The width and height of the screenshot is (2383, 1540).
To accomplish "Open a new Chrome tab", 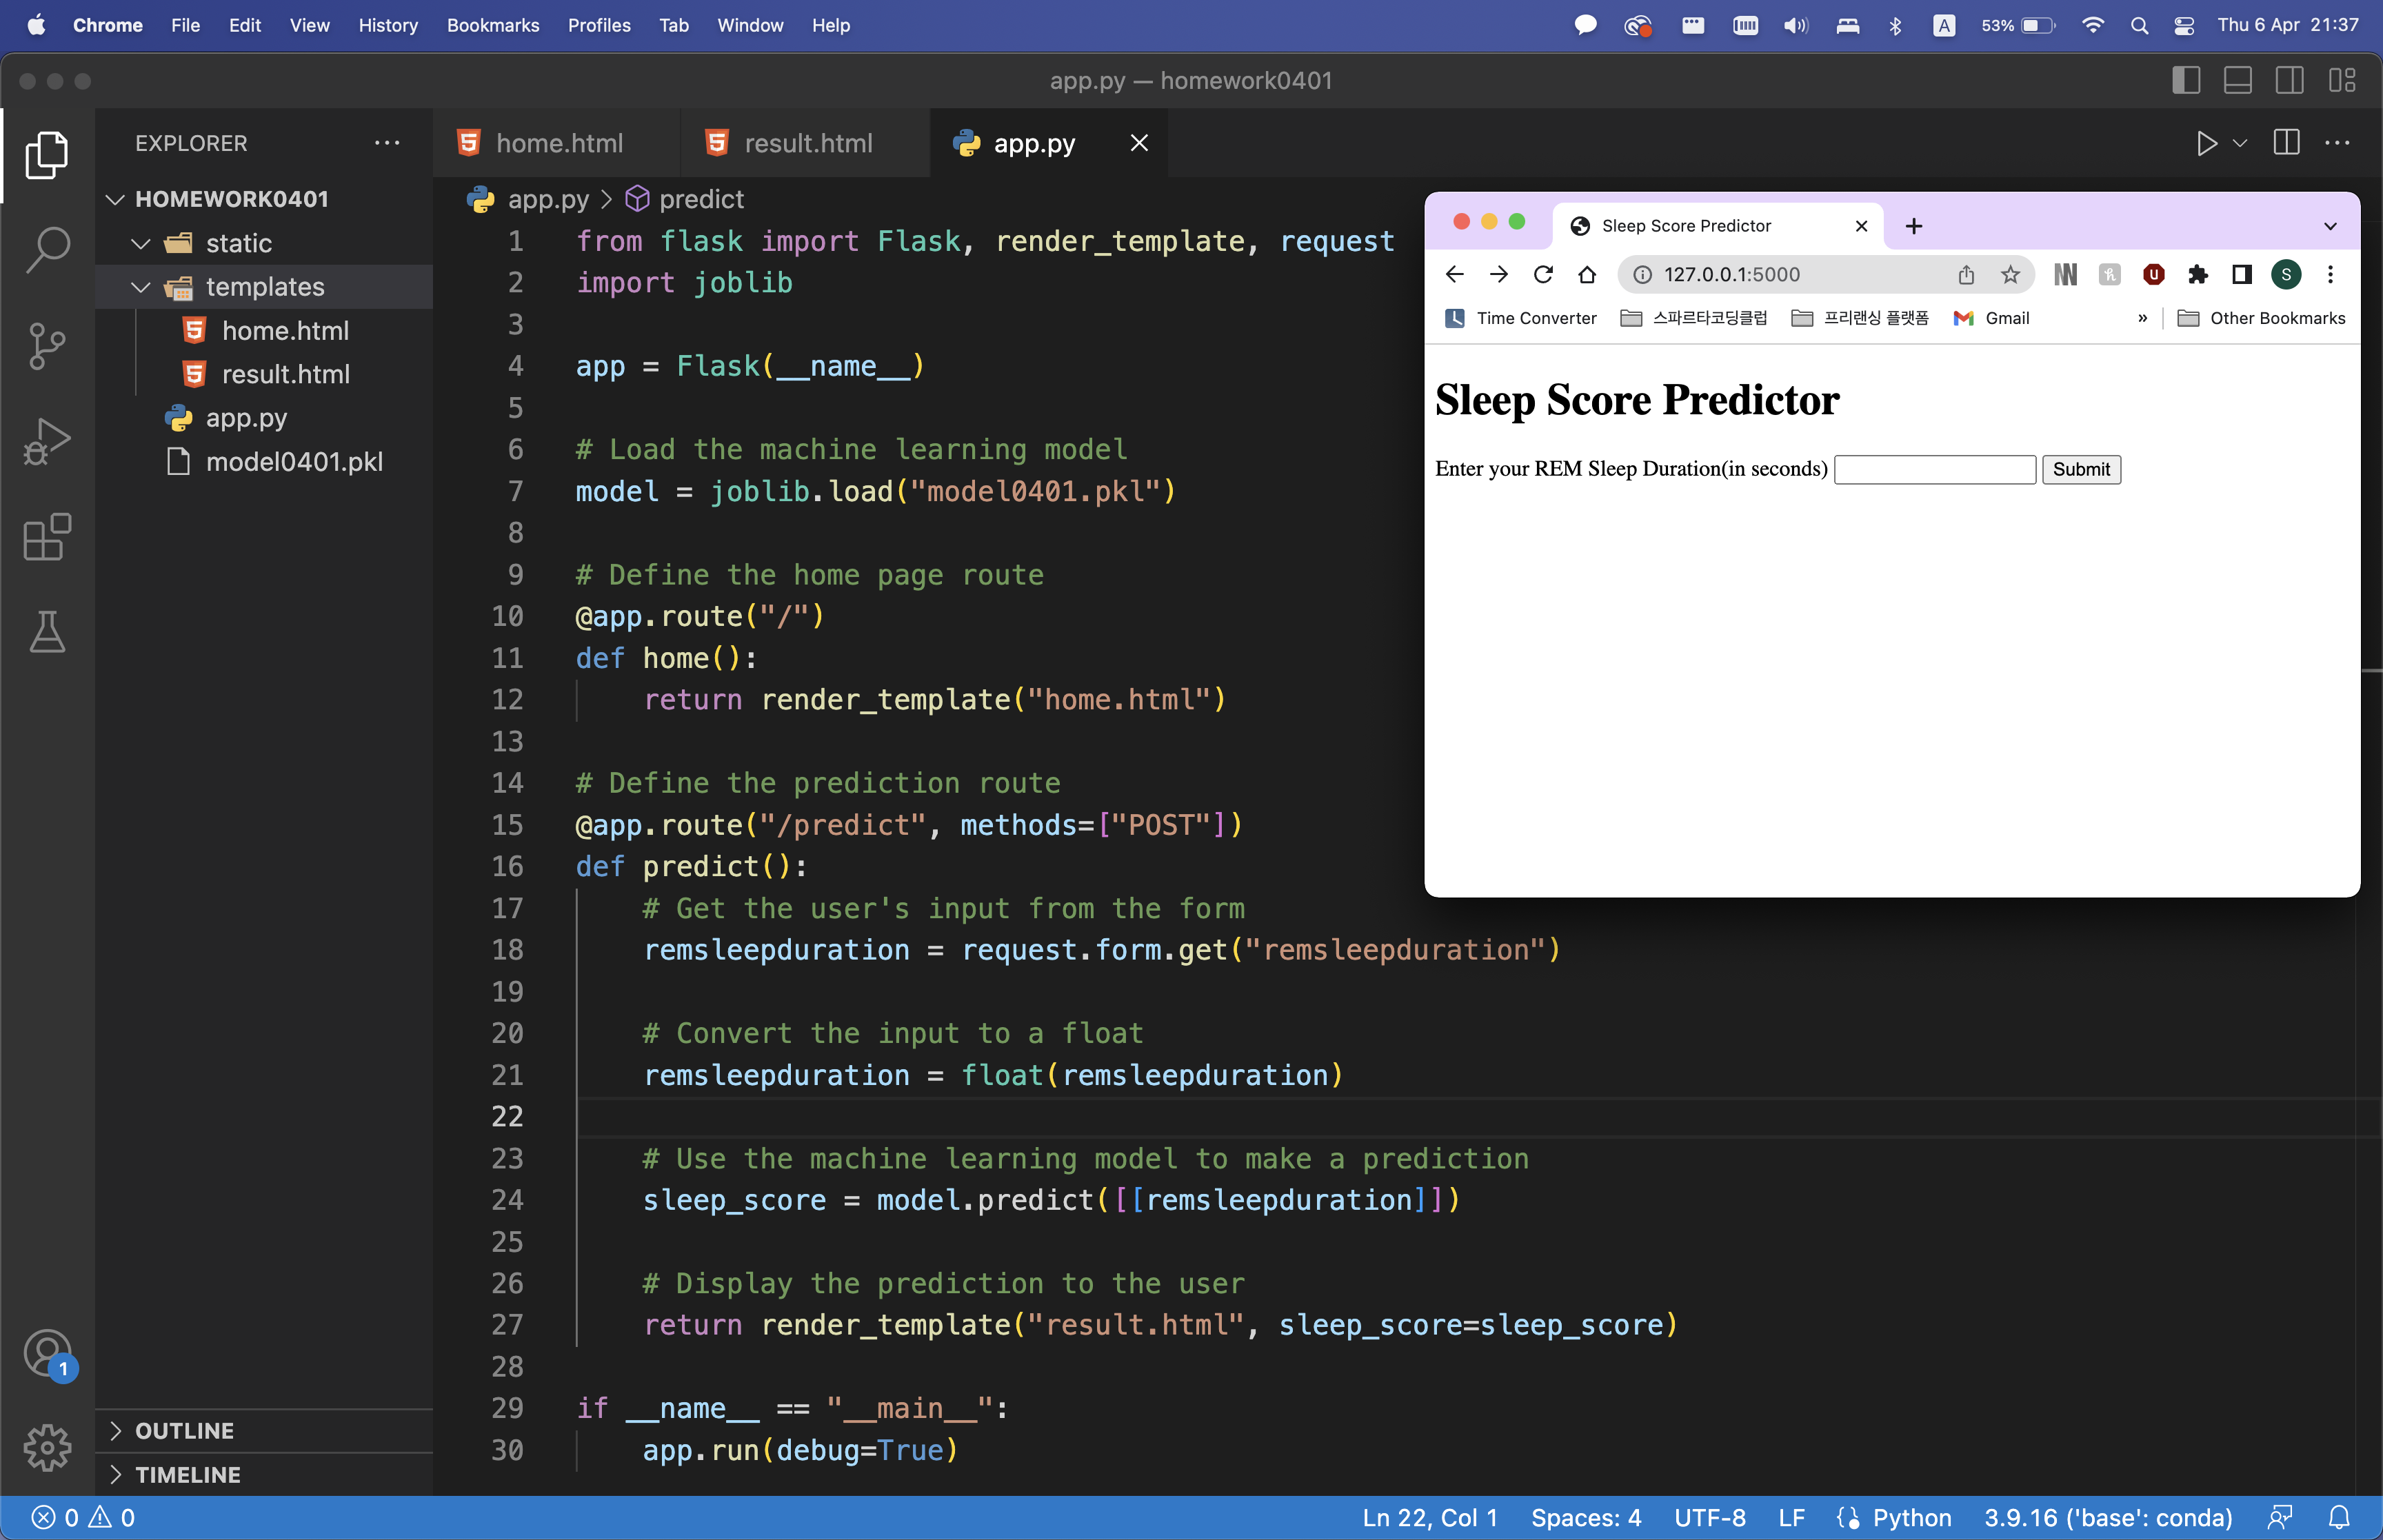I will (x=1914, y=226).
